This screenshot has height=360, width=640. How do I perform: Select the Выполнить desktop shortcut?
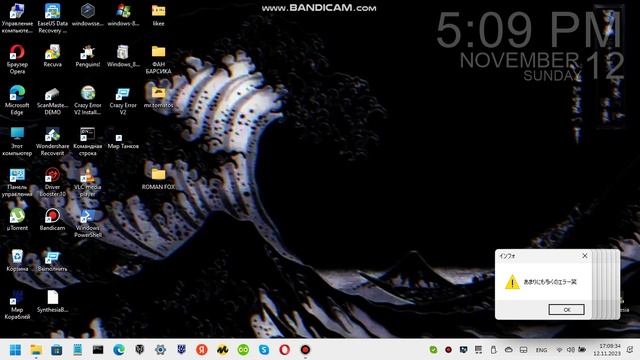click(x=52, y=260)
